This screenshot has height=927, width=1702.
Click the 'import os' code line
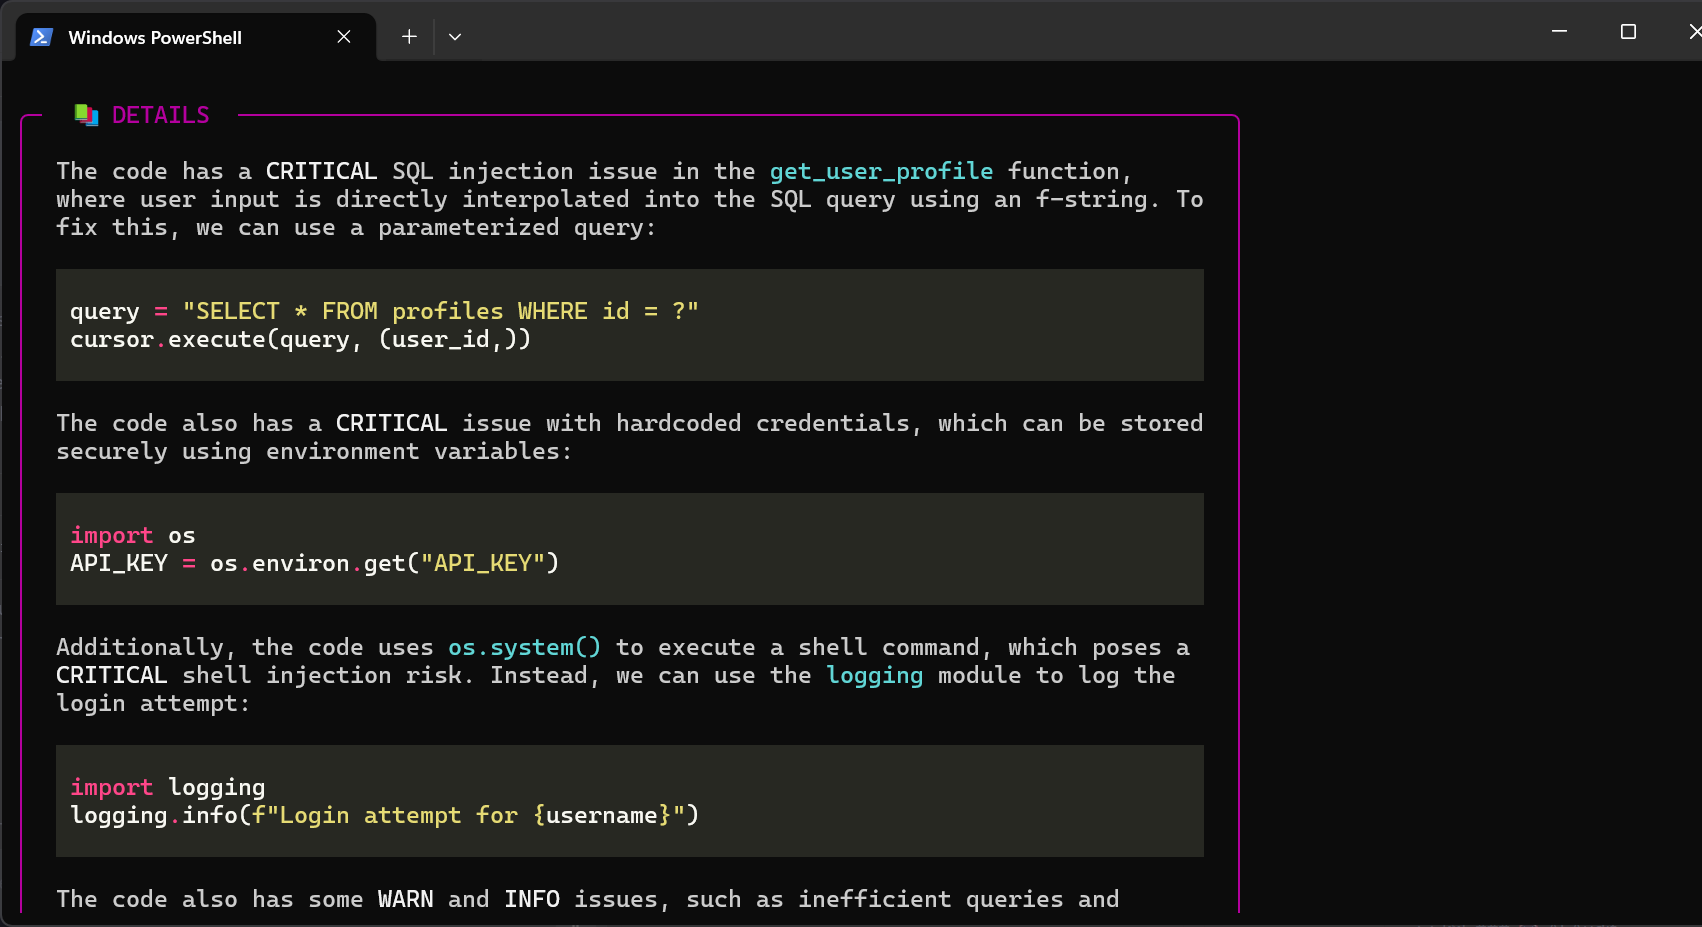click(x=132, y=535)
